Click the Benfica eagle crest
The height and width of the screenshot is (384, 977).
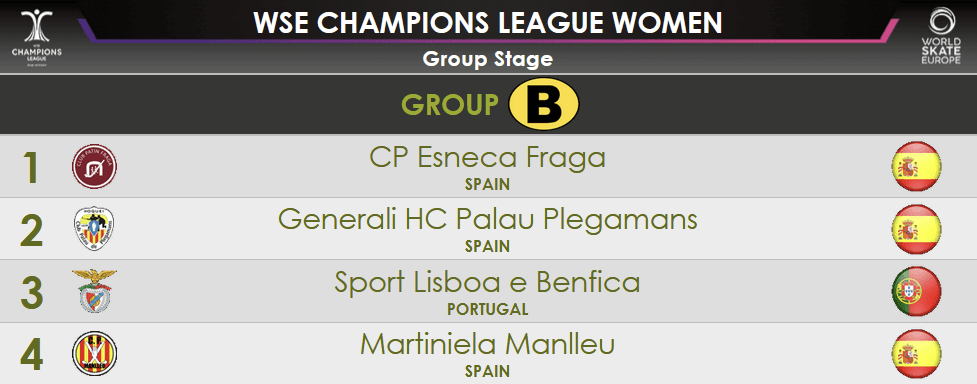(x=94, y=291)
